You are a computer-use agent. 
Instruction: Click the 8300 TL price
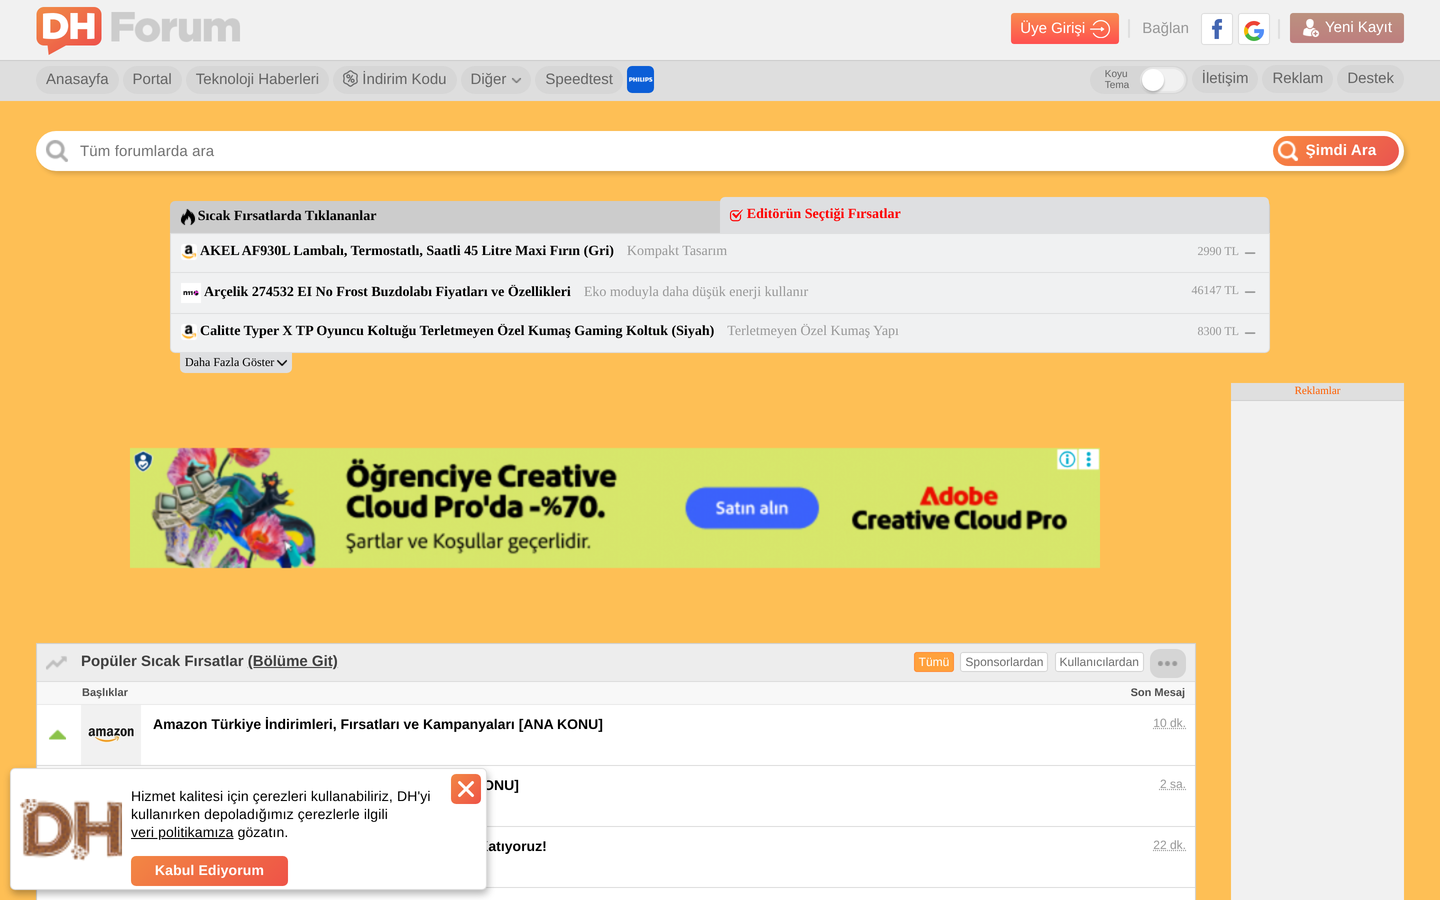(1218, 331)
